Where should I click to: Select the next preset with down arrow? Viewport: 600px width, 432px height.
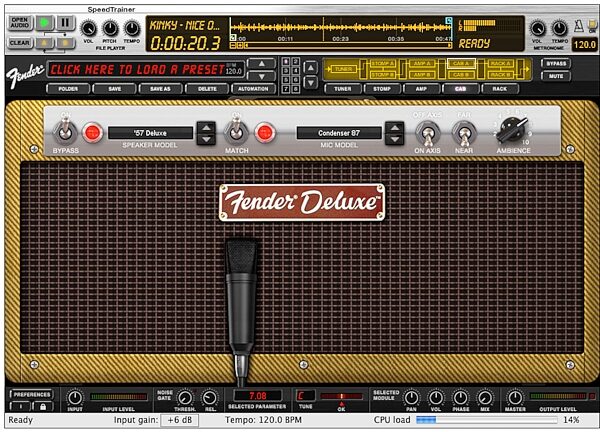261,76
